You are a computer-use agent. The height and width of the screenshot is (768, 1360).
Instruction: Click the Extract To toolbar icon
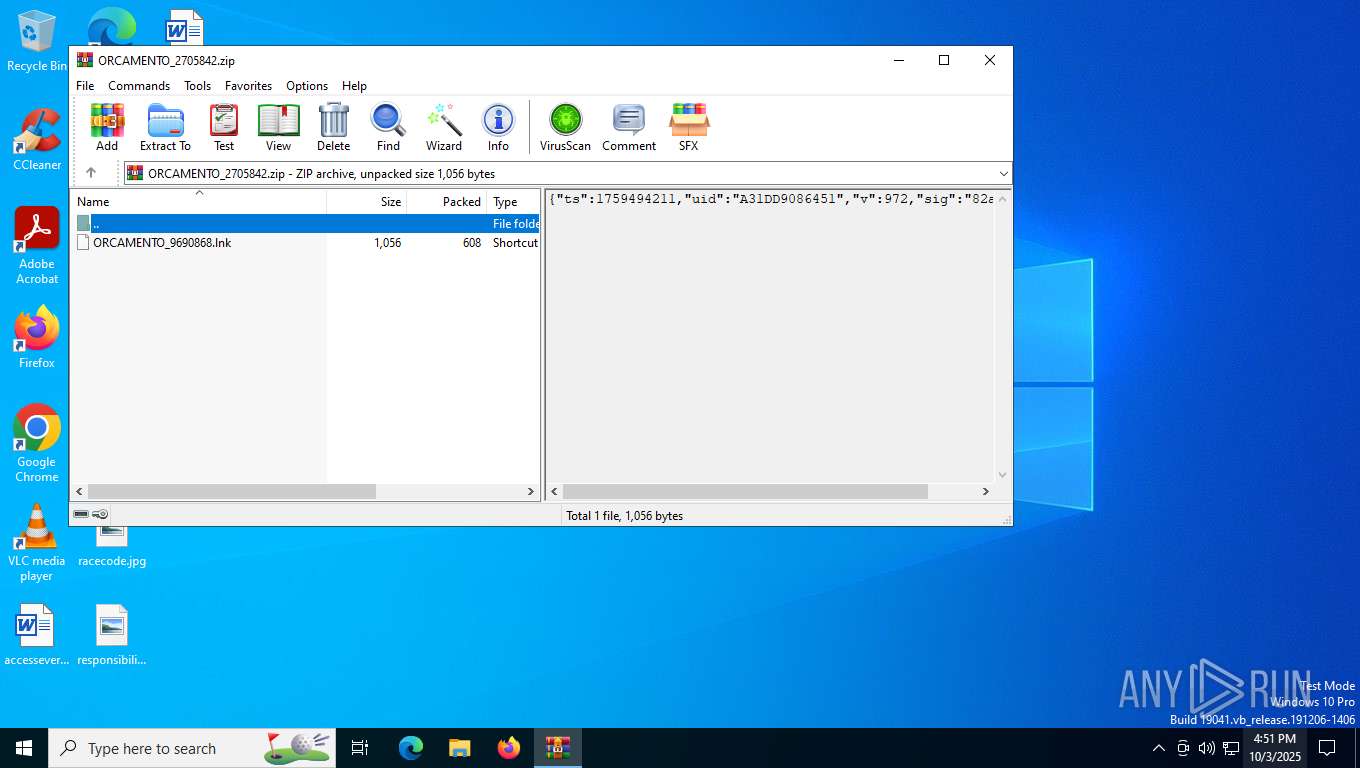[165, 127]
